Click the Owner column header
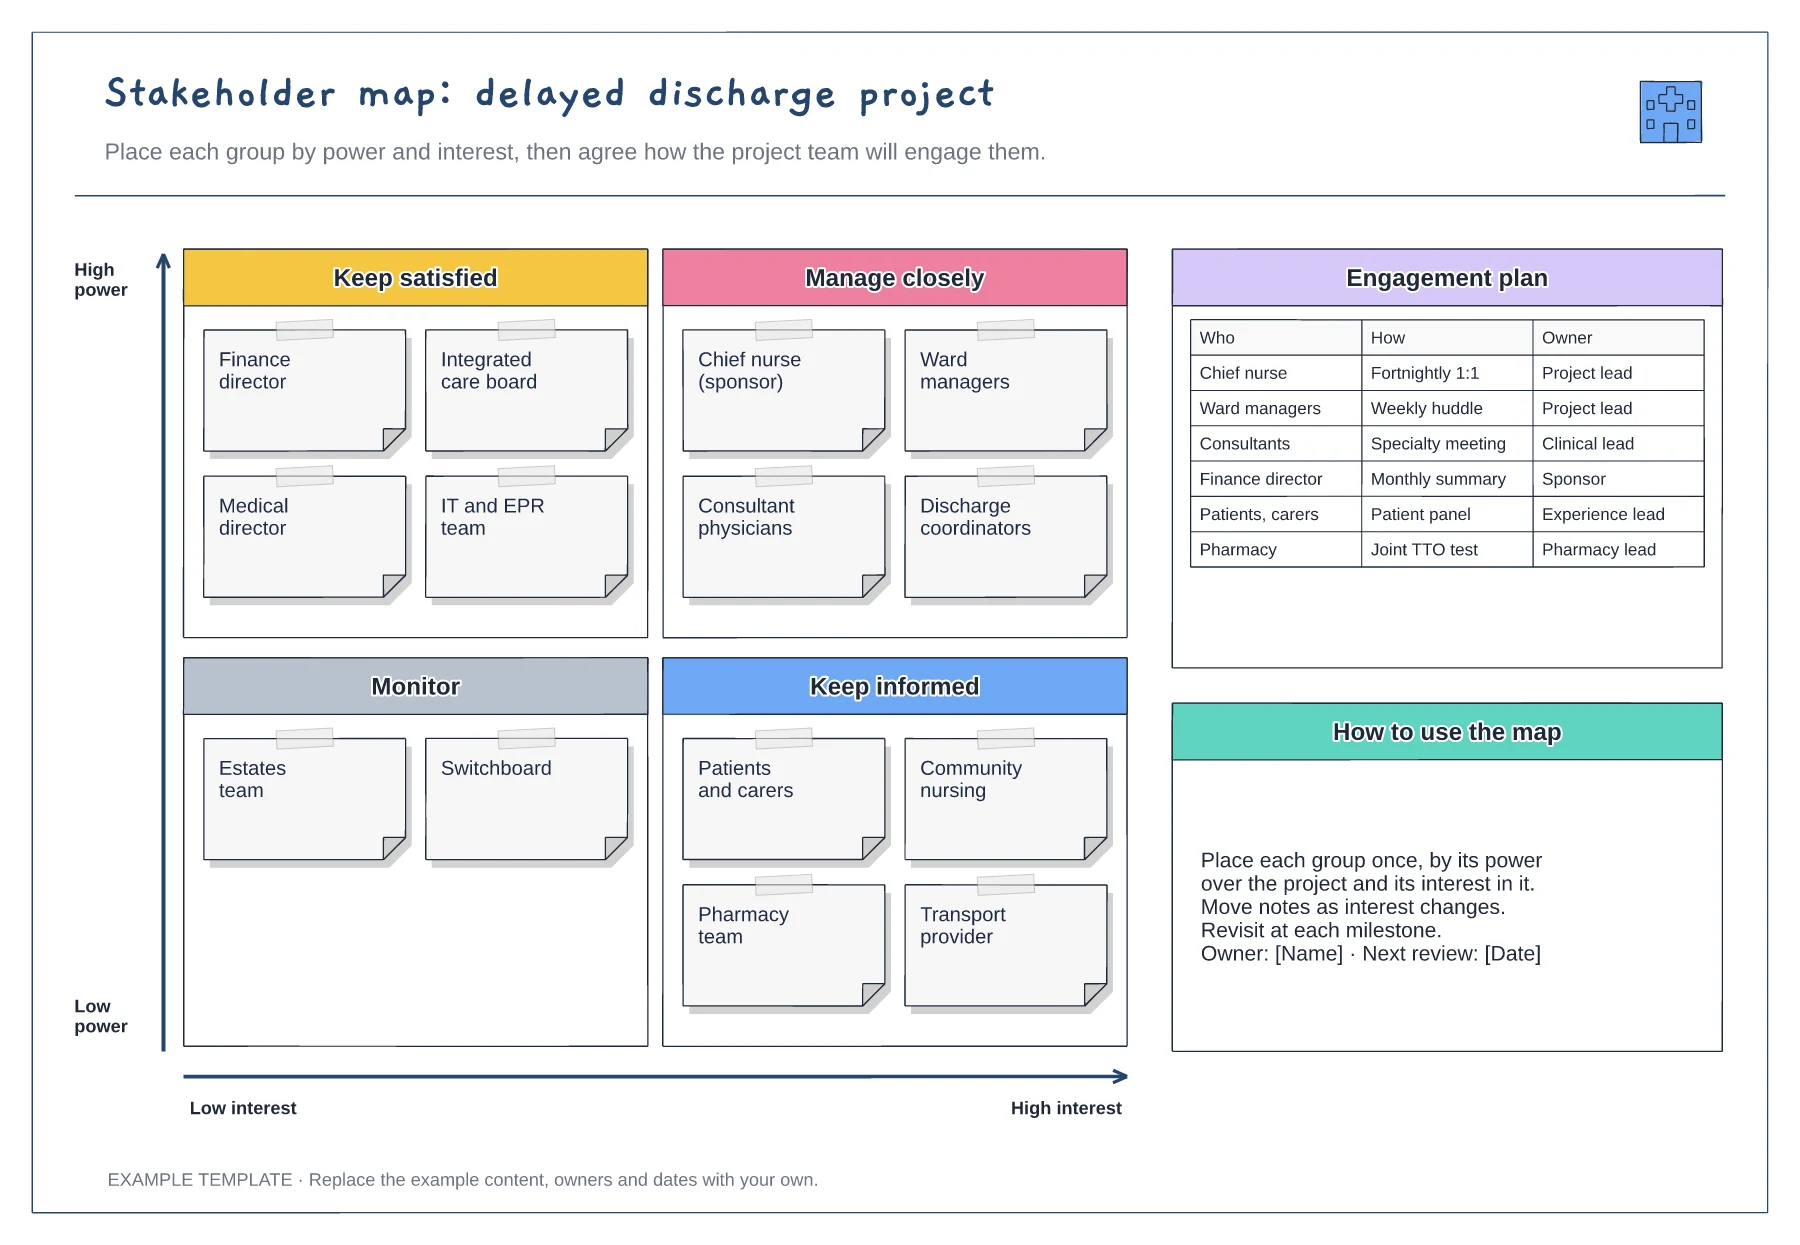The width and height of the screenshot is (1800, 1245). tap(1618, 338)
